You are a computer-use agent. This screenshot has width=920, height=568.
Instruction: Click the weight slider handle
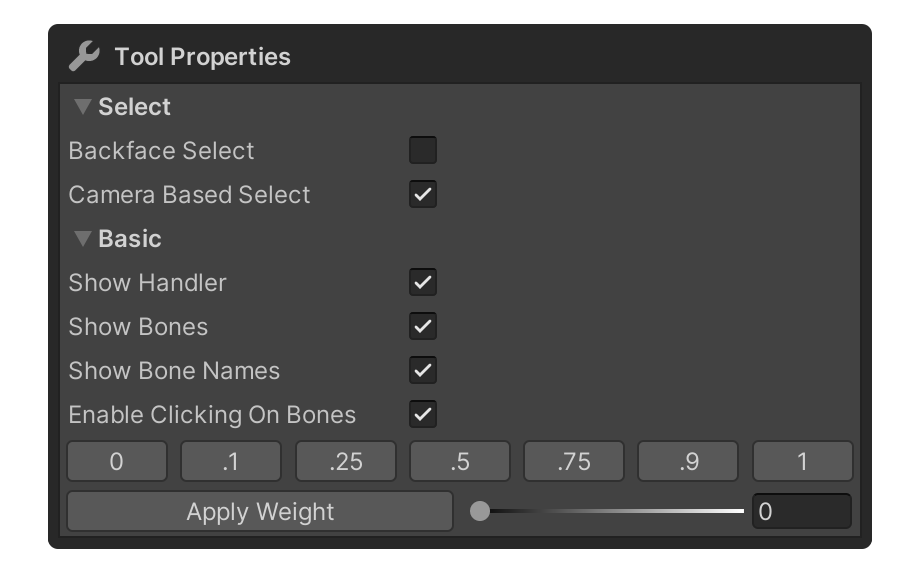pos(480,512)
